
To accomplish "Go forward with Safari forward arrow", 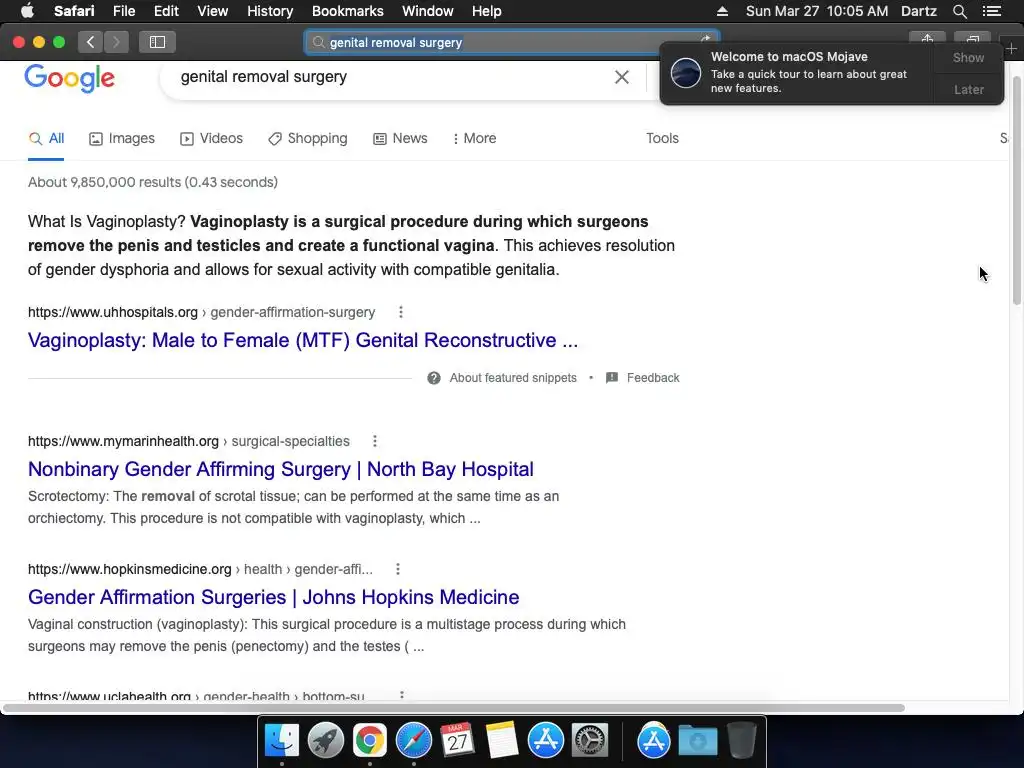I will point(116,42).
